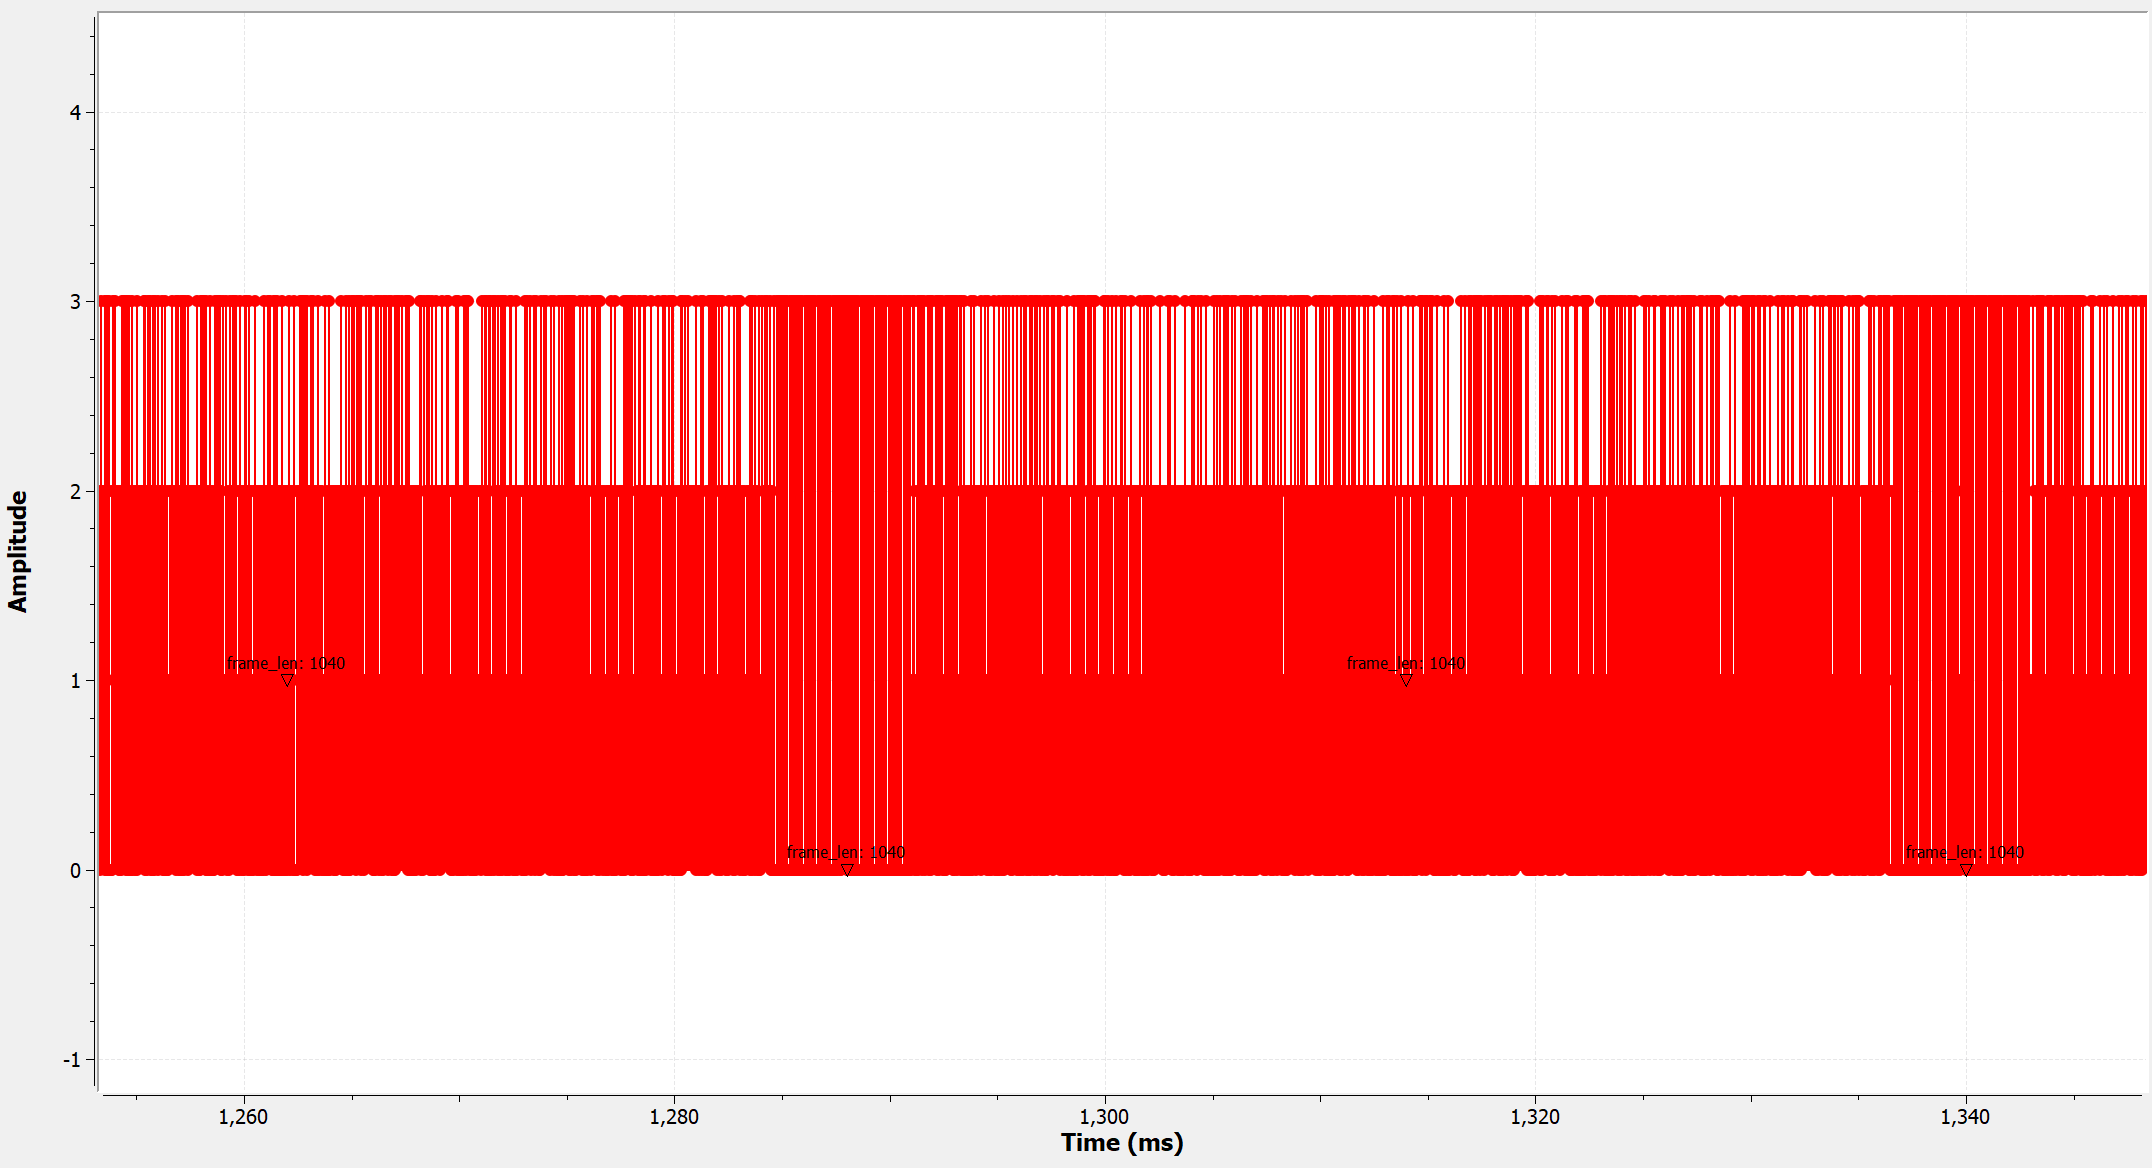The image size is (2152, 1168).
Task: Click the amplitude axis tick label 1
Action: (75, 681)
